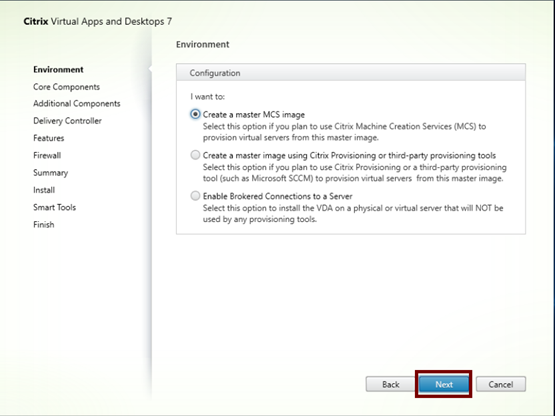Open the Firewall step

[x=47, y=155]
